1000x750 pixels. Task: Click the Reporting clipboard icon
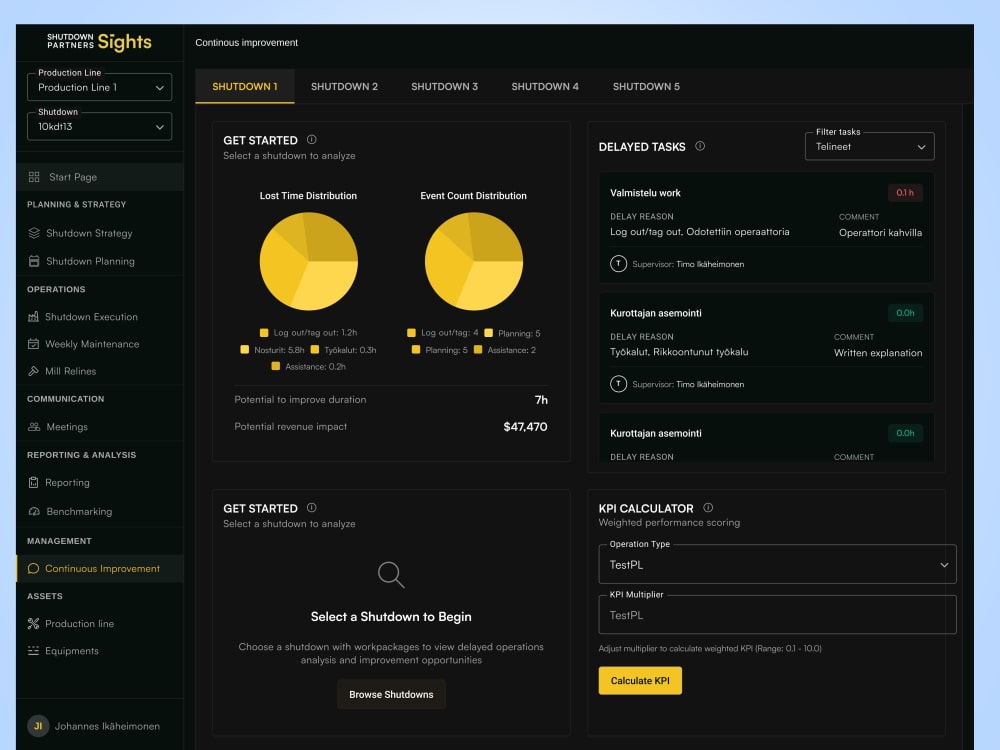[33, 482]
